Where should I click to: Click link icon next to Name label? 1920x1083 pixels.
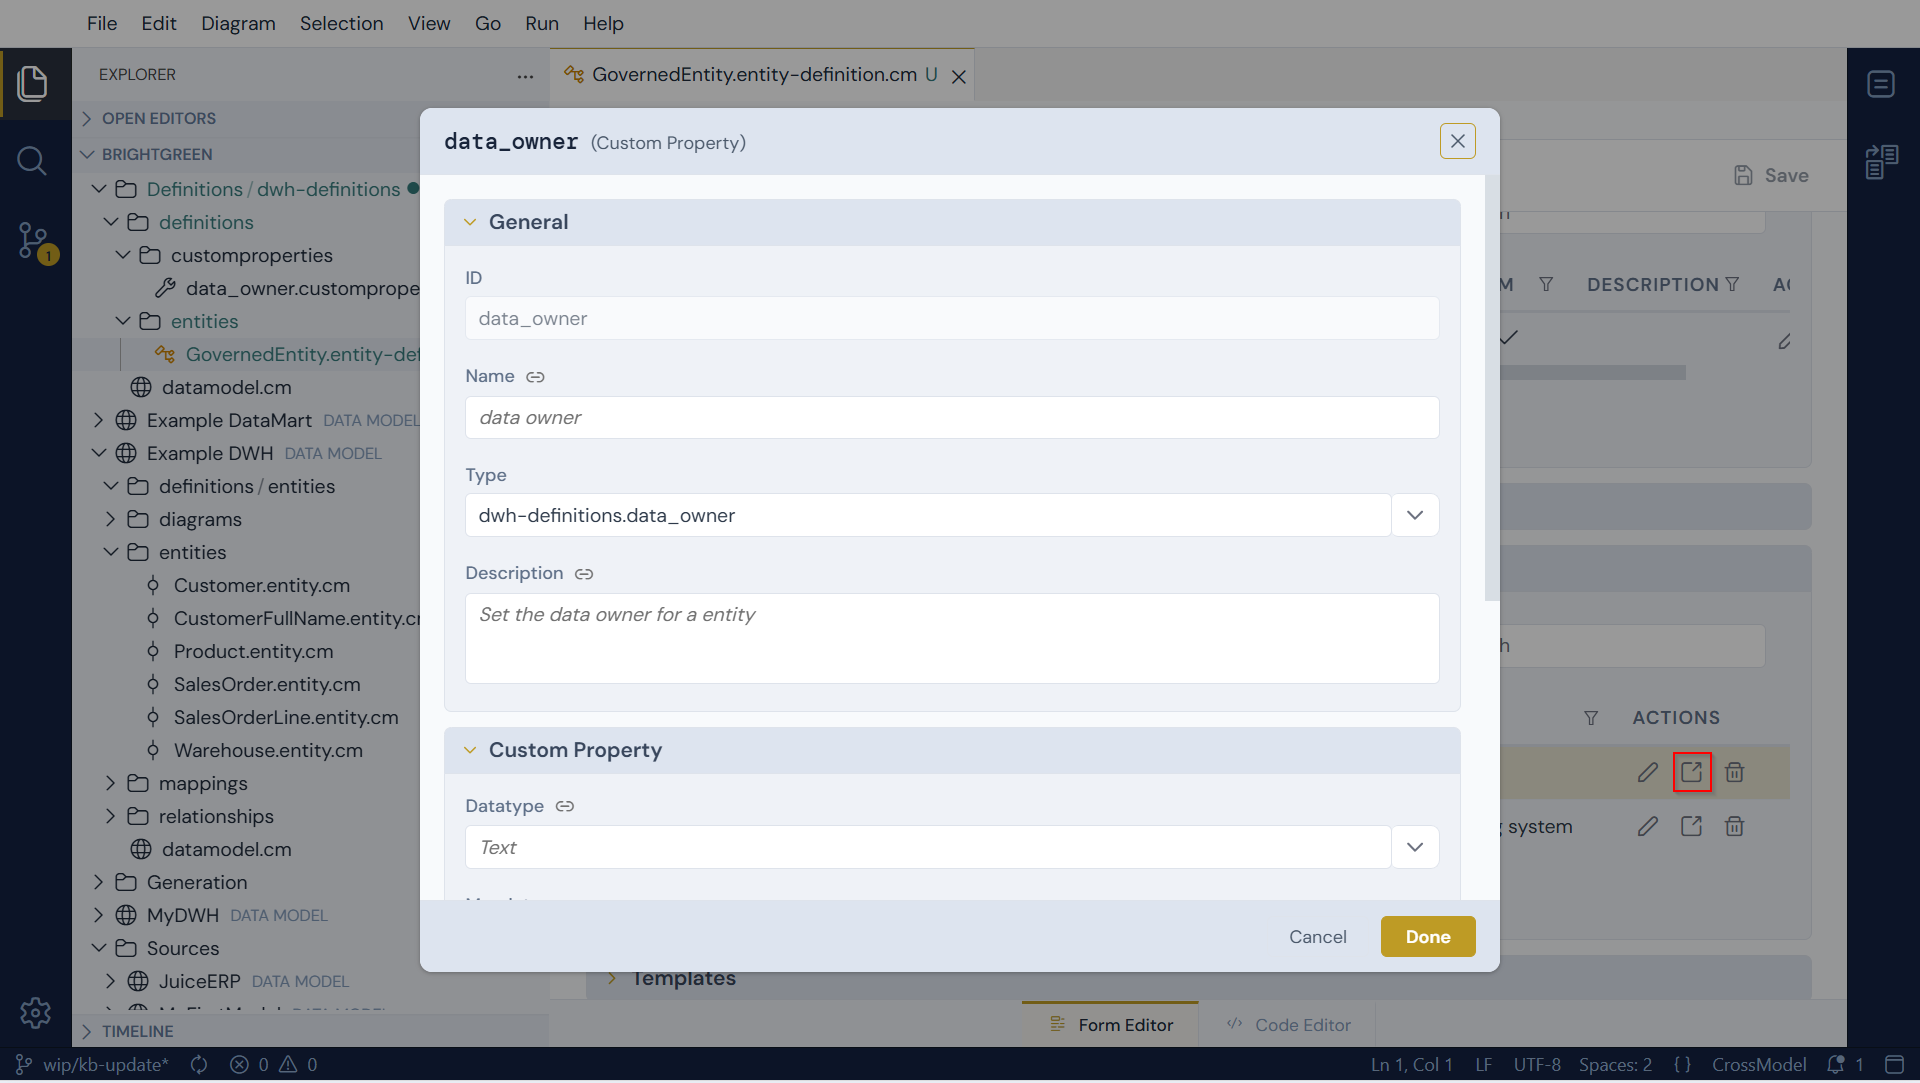[535, 377]
